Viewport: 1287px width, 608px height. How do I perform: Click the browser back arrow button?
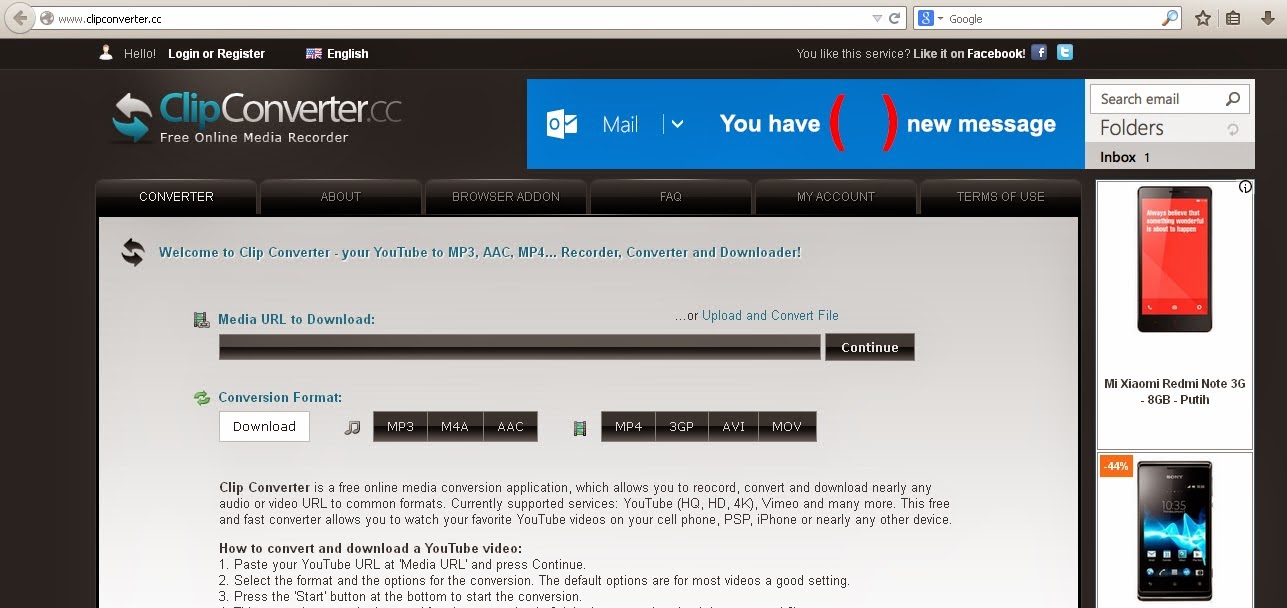[19, 18]
